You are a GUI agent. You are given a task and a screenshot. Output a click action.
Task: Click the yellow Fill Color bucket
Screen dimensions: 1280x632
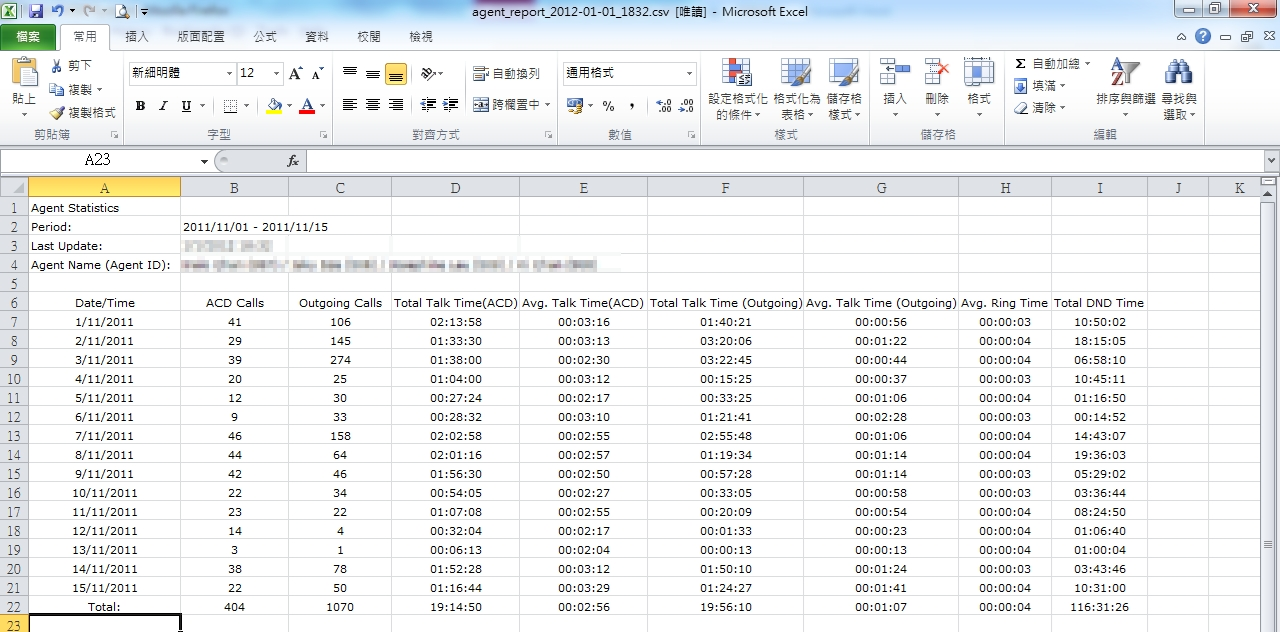pos(274,105)
